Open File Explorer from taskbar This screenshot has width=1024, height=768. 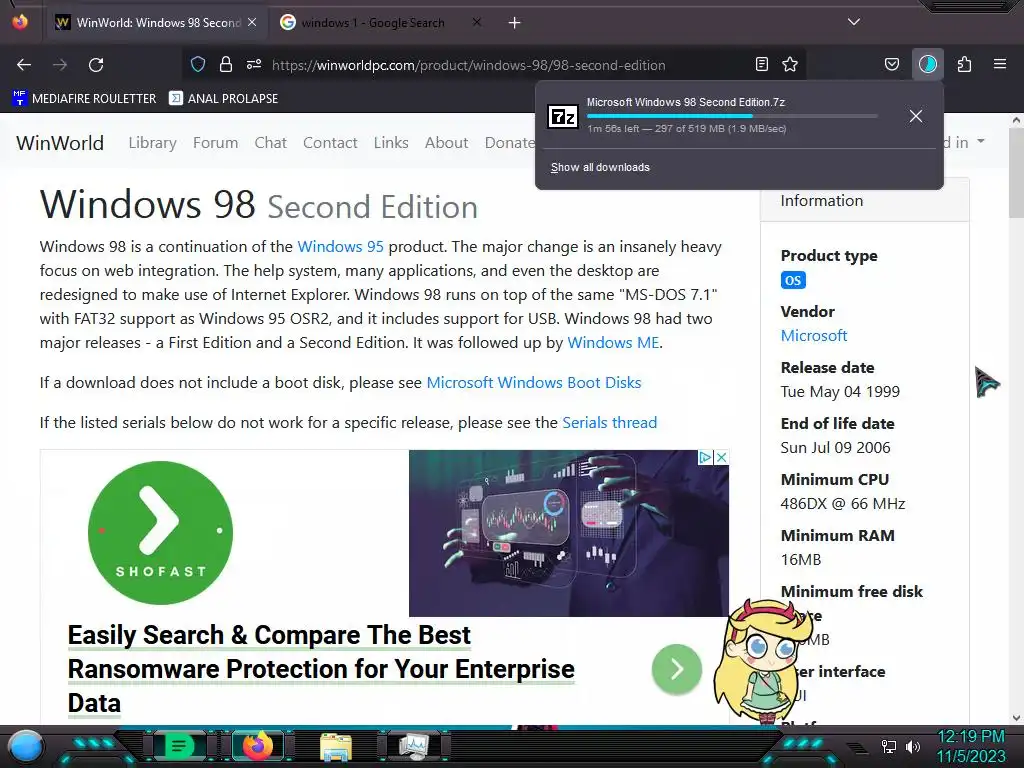pyautogui.click(x=336, y=746)
